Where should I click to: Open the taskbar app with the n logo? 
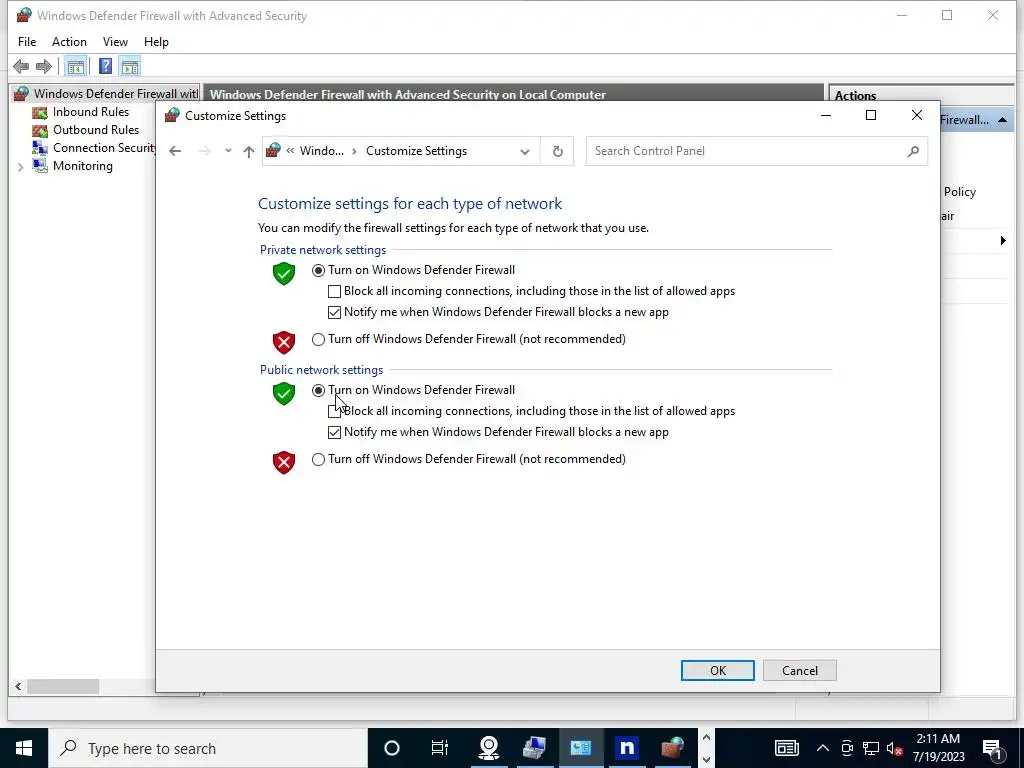[626, 748]
